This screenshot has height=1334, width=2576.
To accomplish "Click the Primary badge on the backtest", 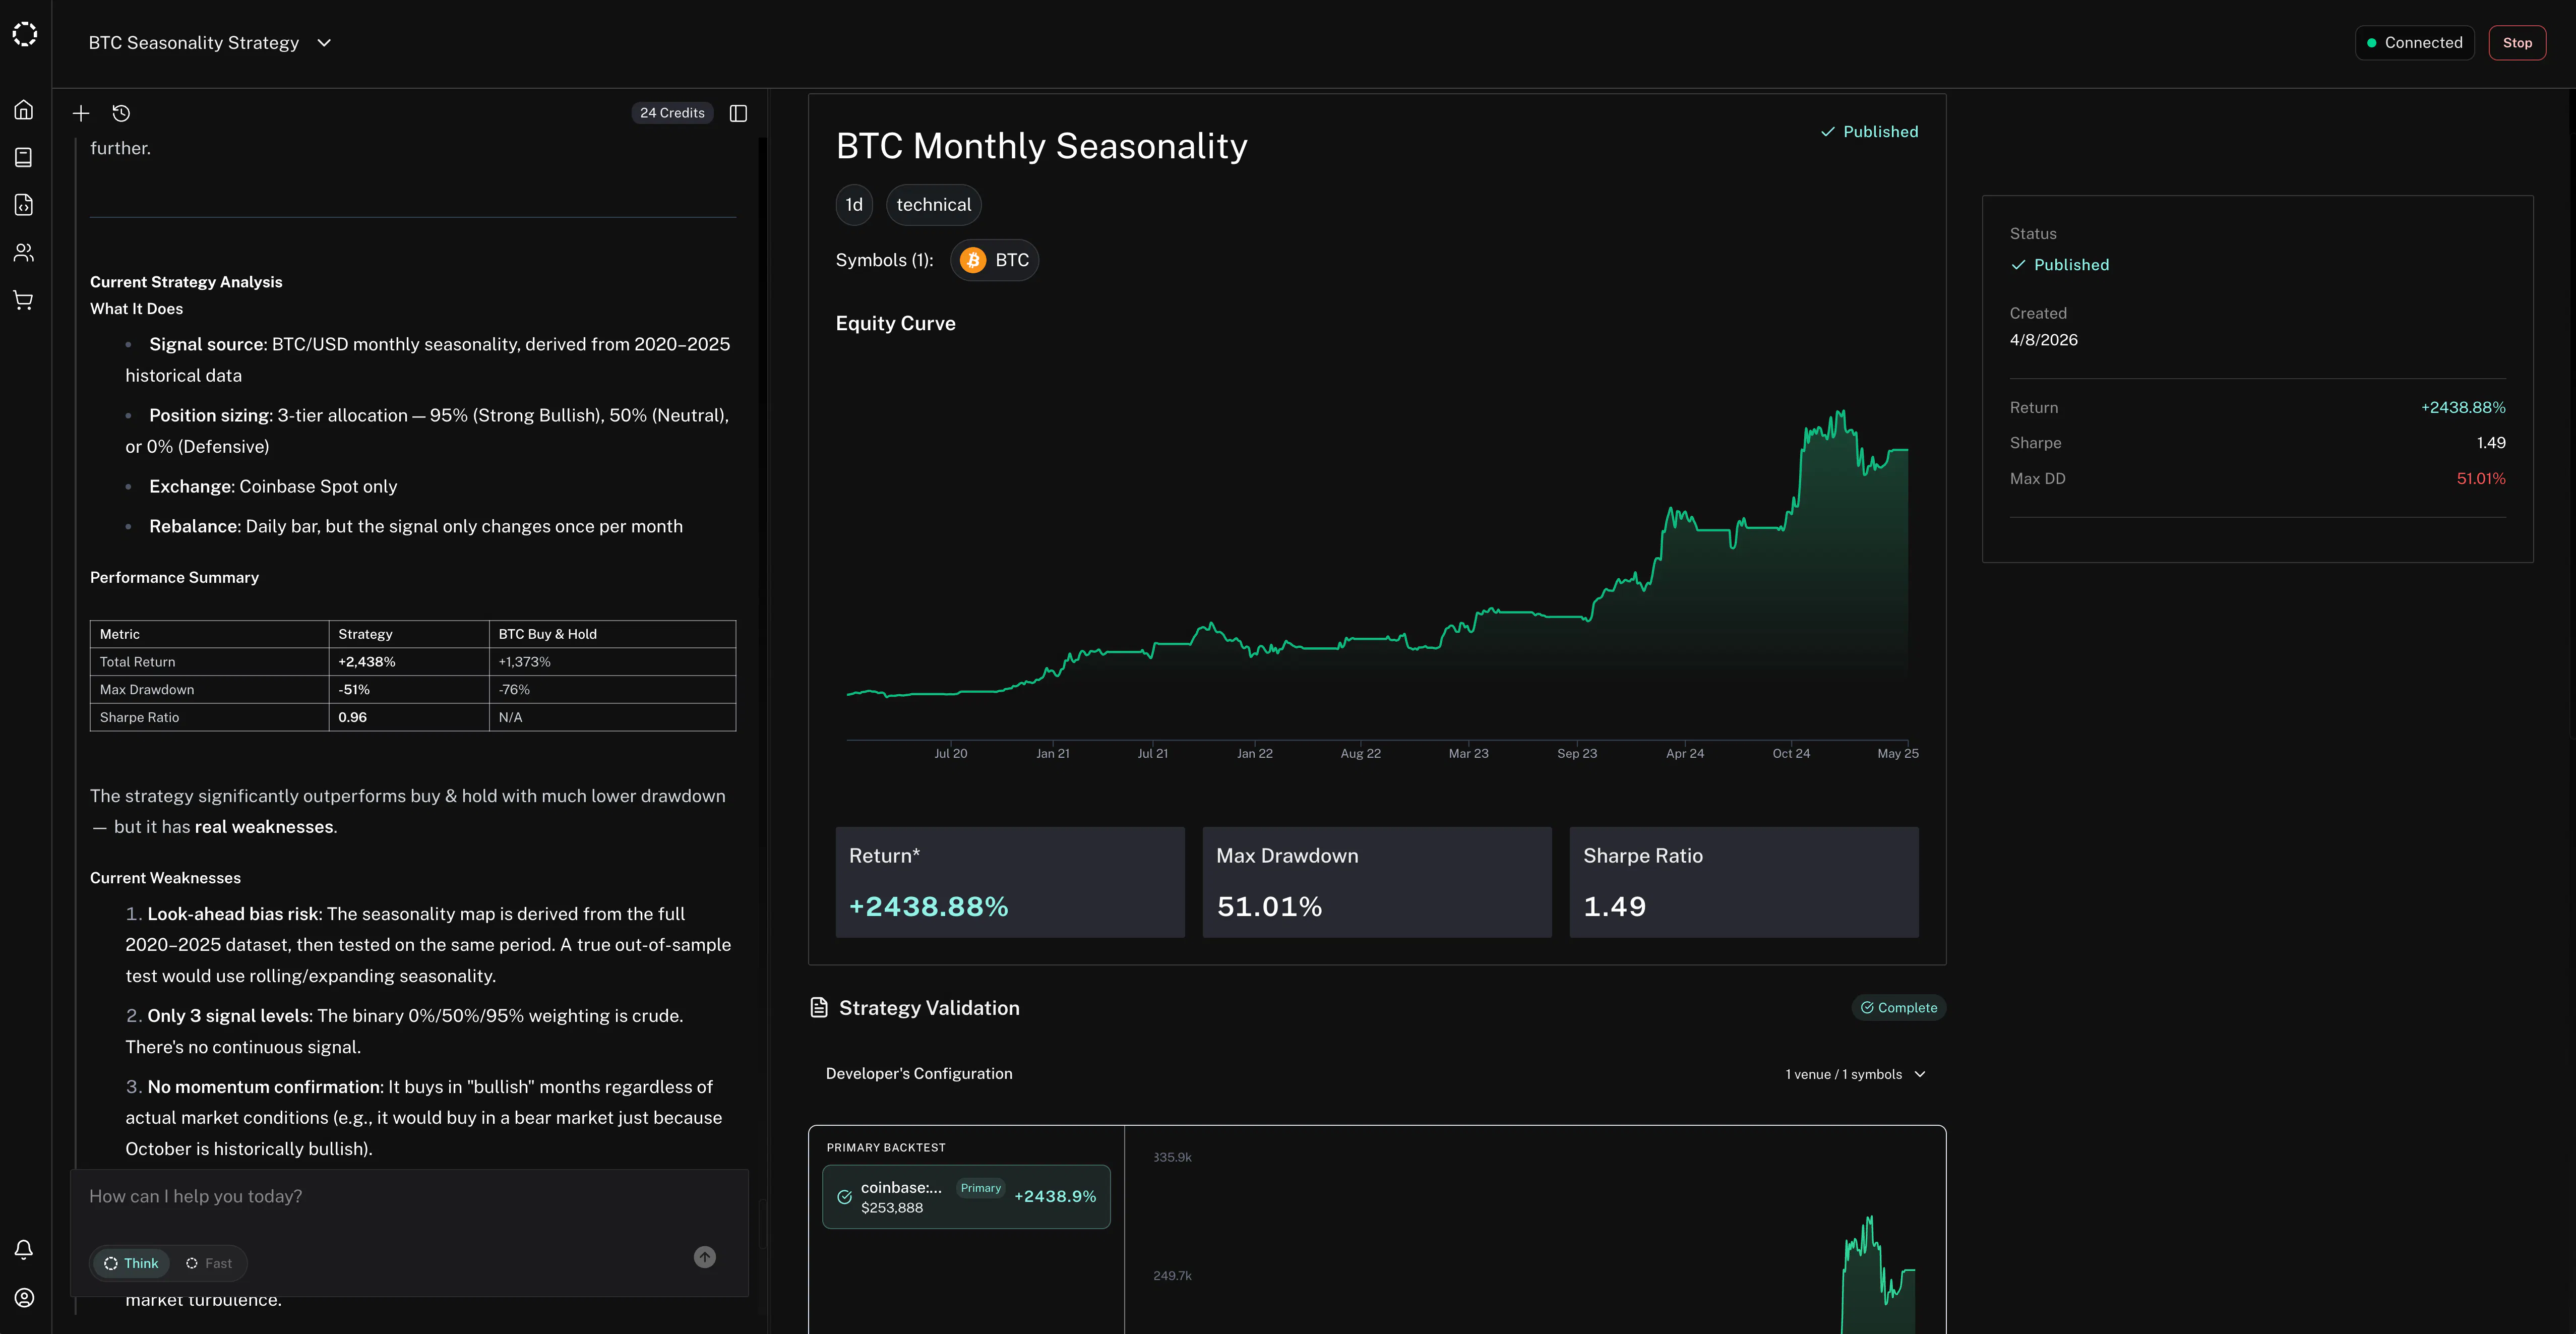I will (980, 1188).
